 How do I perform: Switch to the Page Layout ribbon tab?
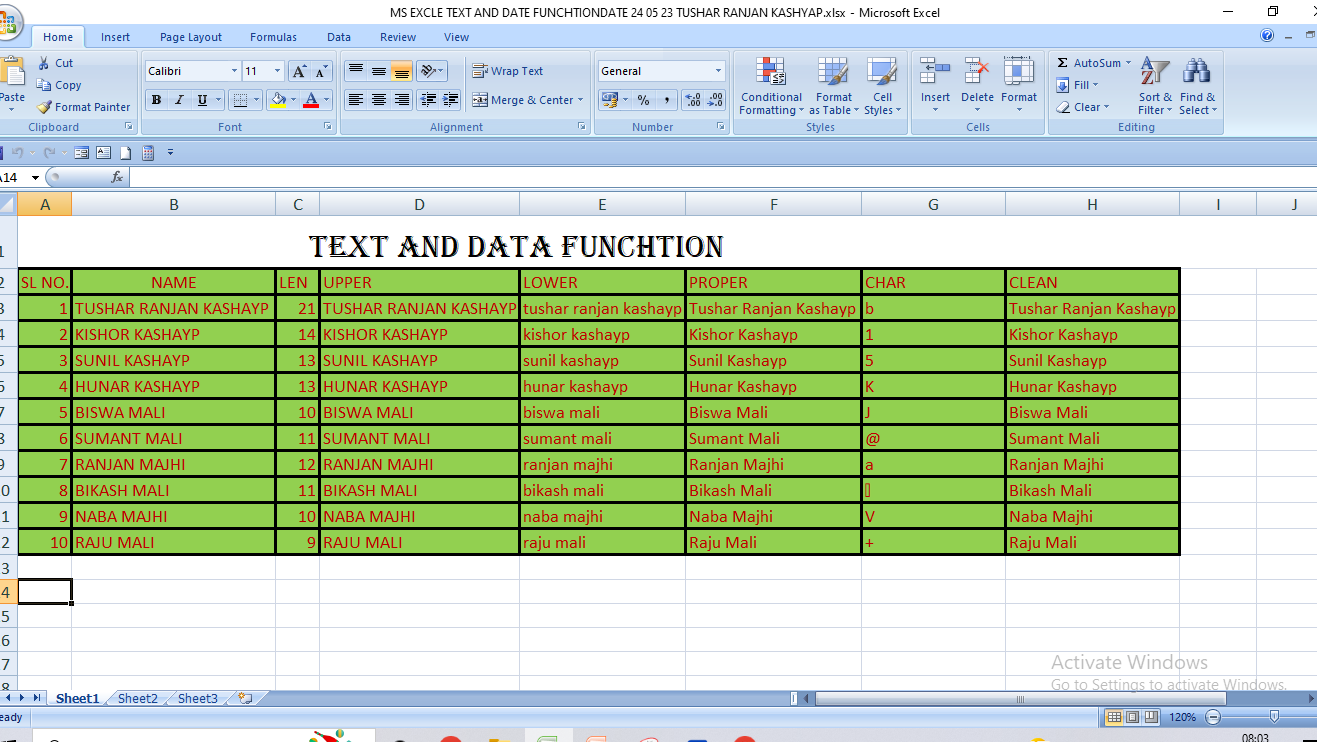coord(191,37)
